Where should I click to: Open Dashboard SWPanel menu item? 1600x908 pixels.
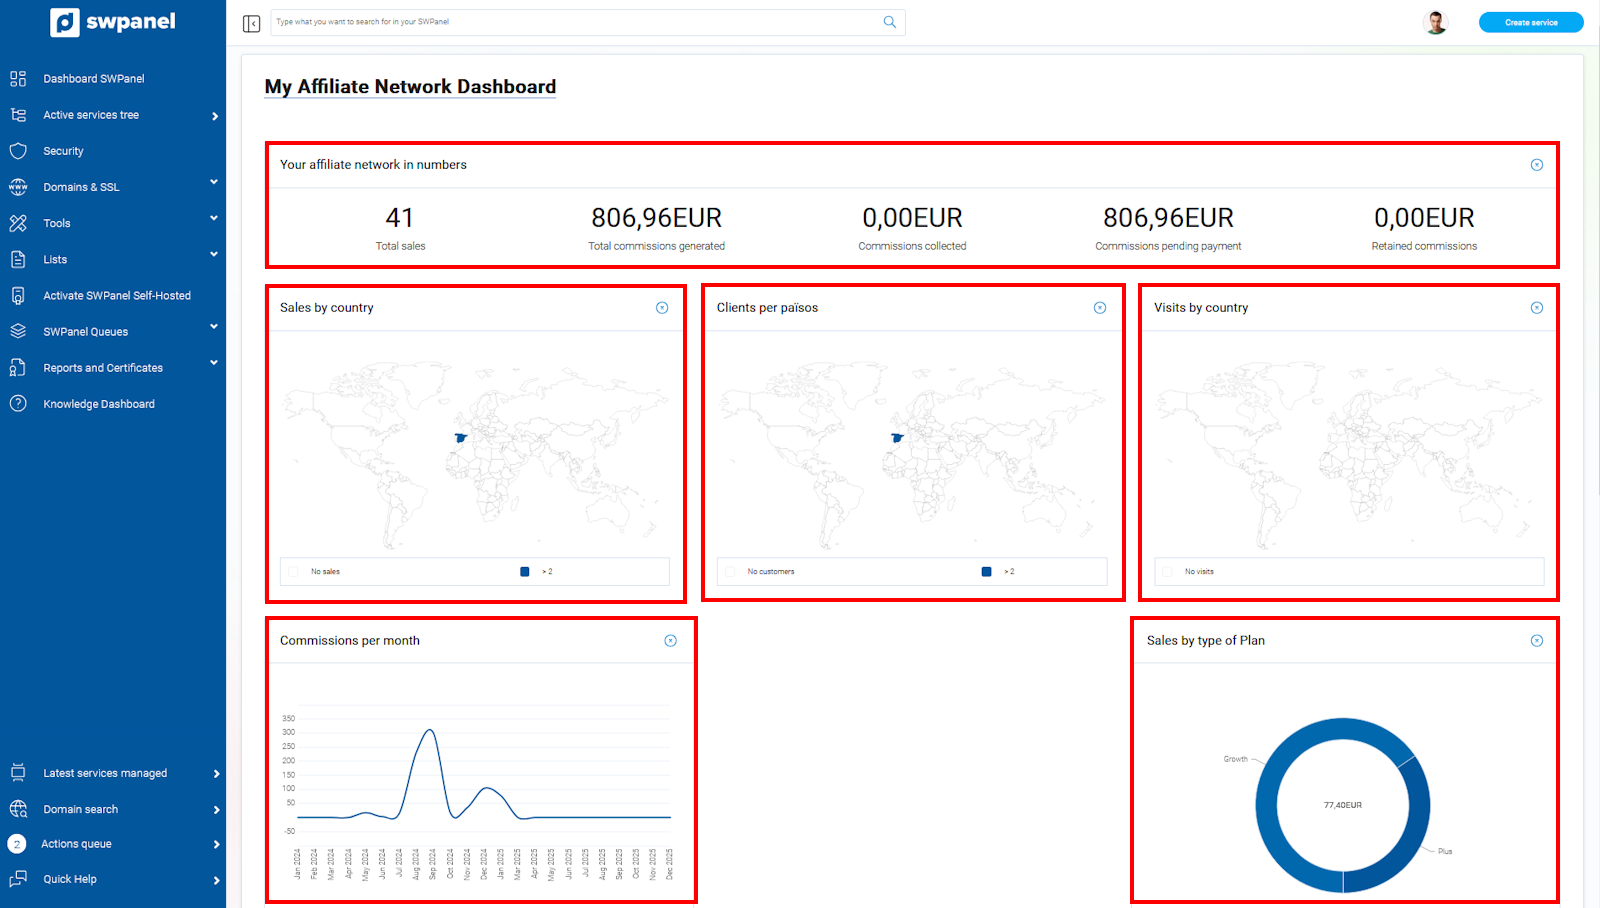pos(93,79)
